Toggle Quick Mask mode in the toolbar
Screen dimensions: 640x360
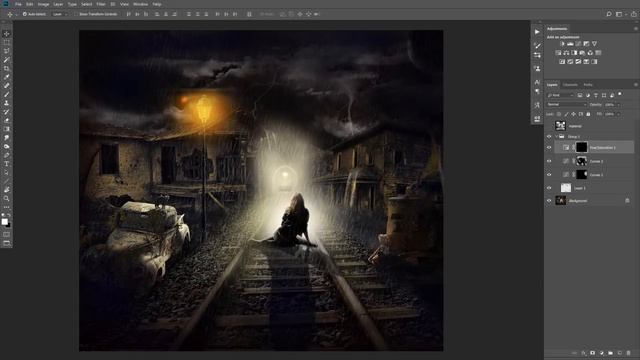pos(7,234)
